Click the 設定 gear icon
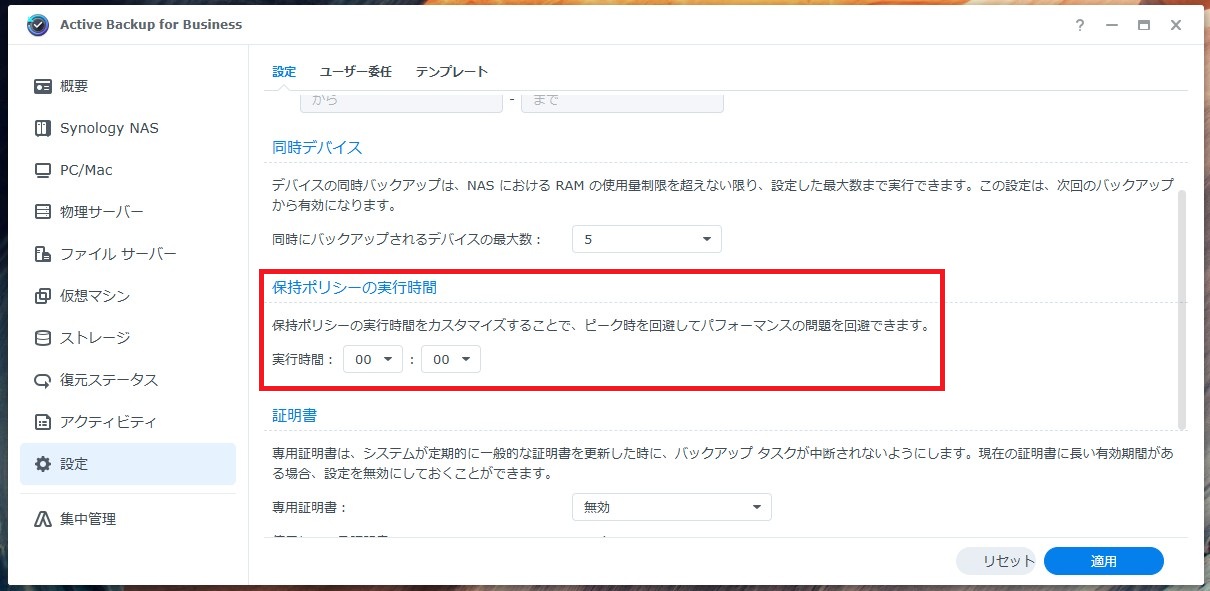The width and height of the screenshot is (1210, 591). pyautogui.click(x=43, y=464)
